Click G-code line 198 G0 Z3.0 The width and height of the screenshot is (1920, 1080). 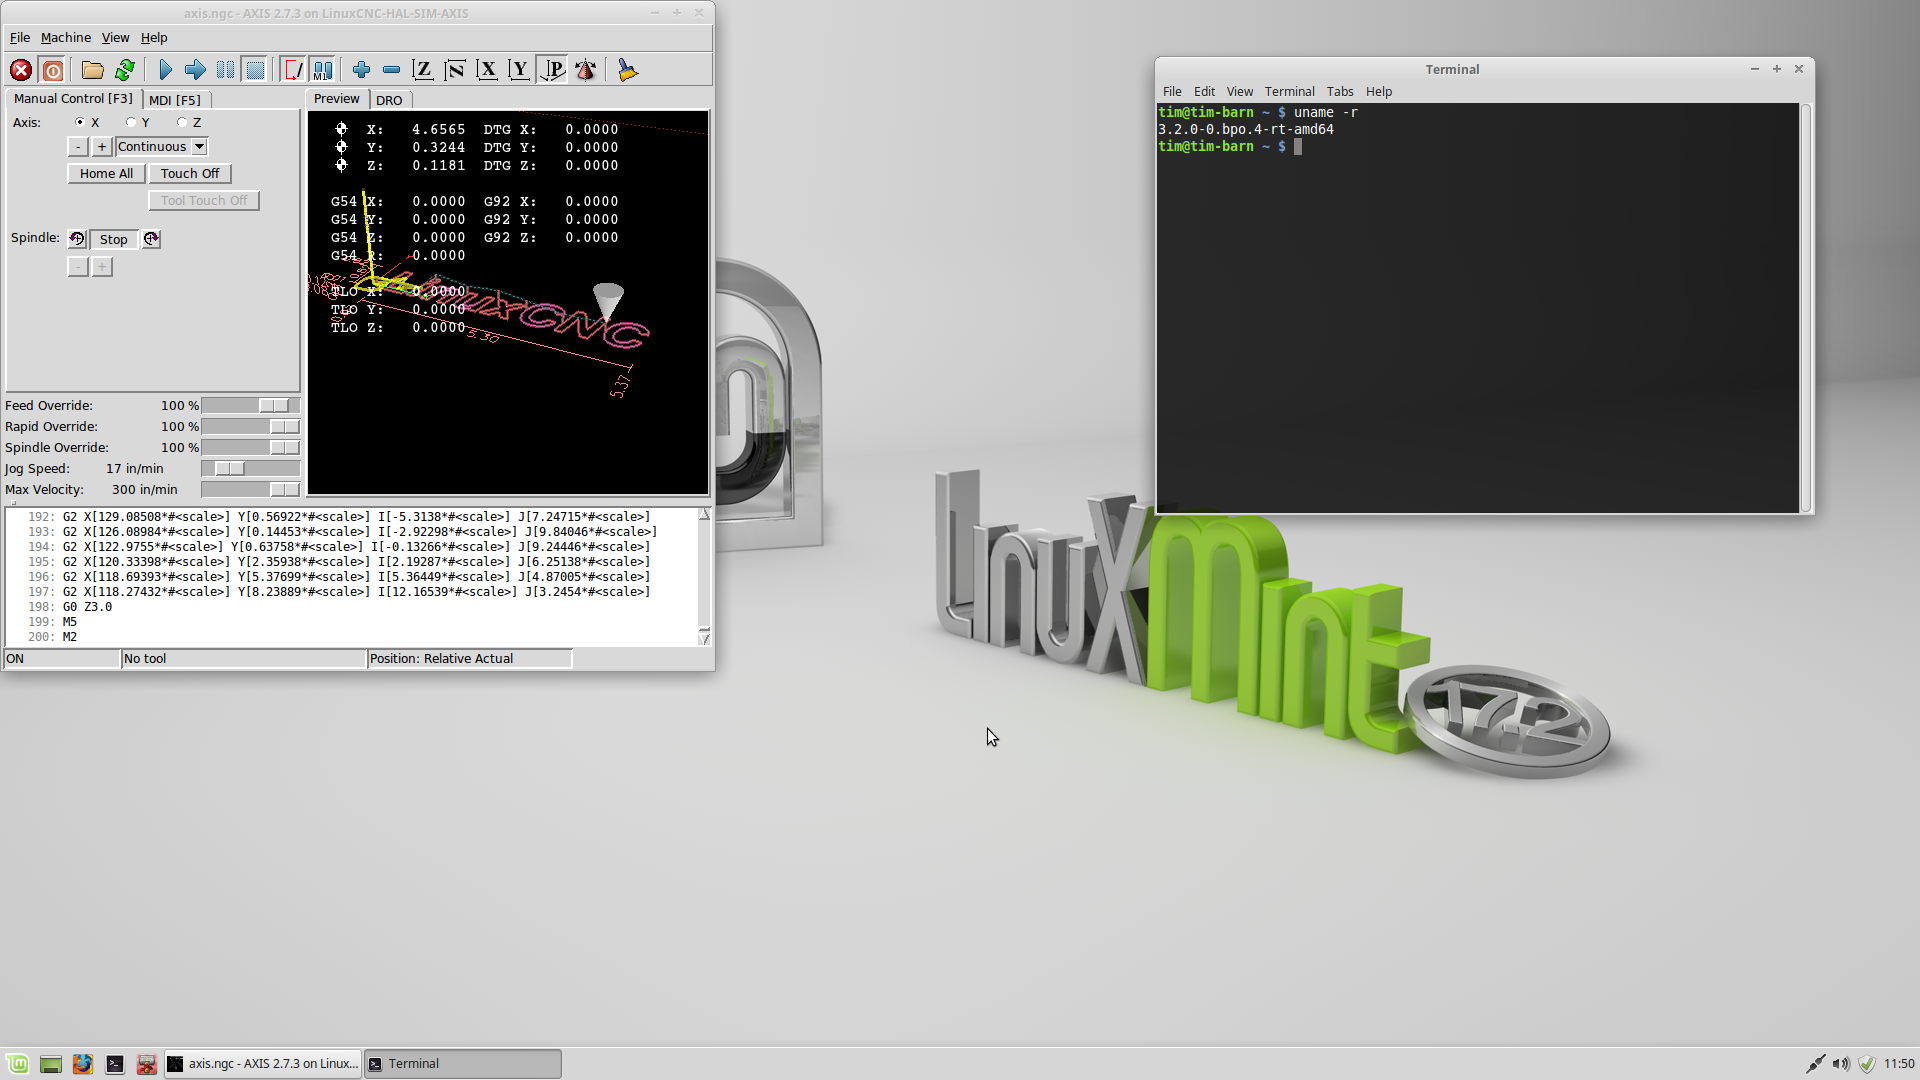[x=88, y=607]
